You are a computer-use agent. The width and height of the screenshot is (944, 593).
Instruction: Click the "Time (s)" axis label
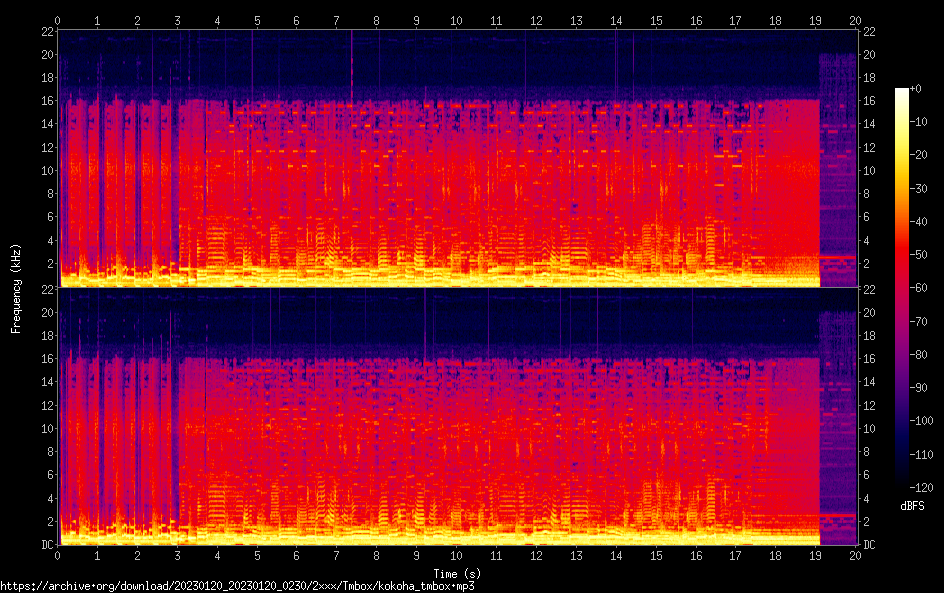pos(457,573)
